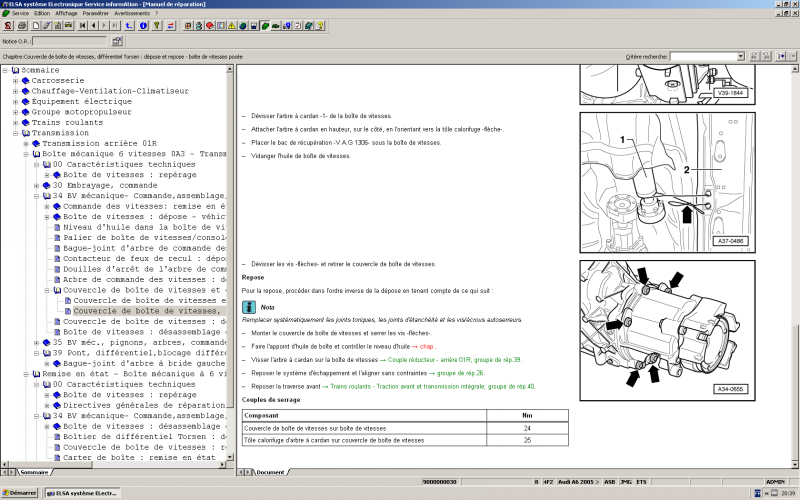Image resolution: width=800 pixels, height=500 pixels.
Task: Click the icon button beside Notice O.R. field
Action: [x=117, y=42]
